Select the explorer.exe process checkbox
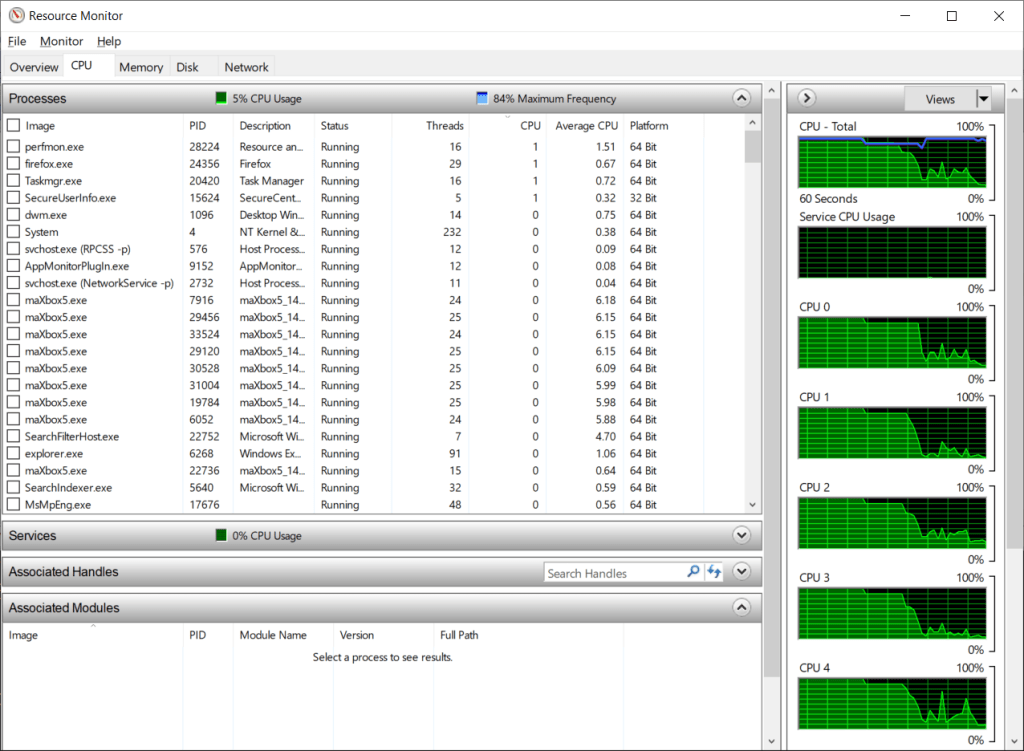This screenshot has width=1024, height=751. click(14, 454)
